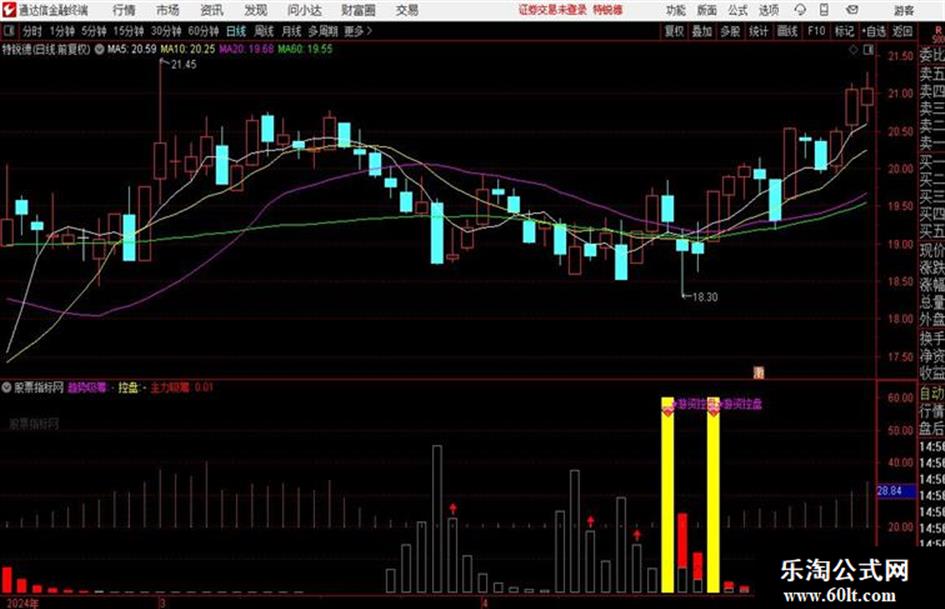Switch to the 多周期 tab
945x609 pixels.
click(x=323, y=31)
